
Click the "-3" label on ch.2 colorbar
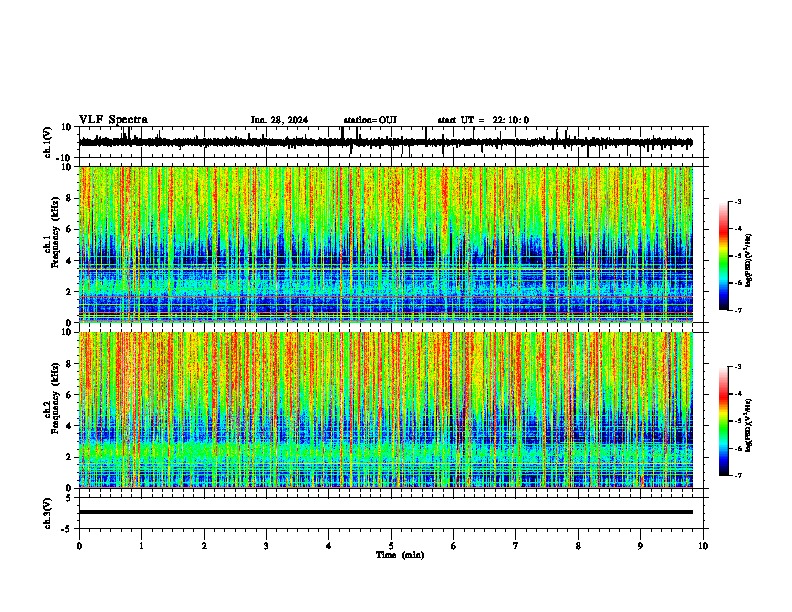tap(737, 367)
